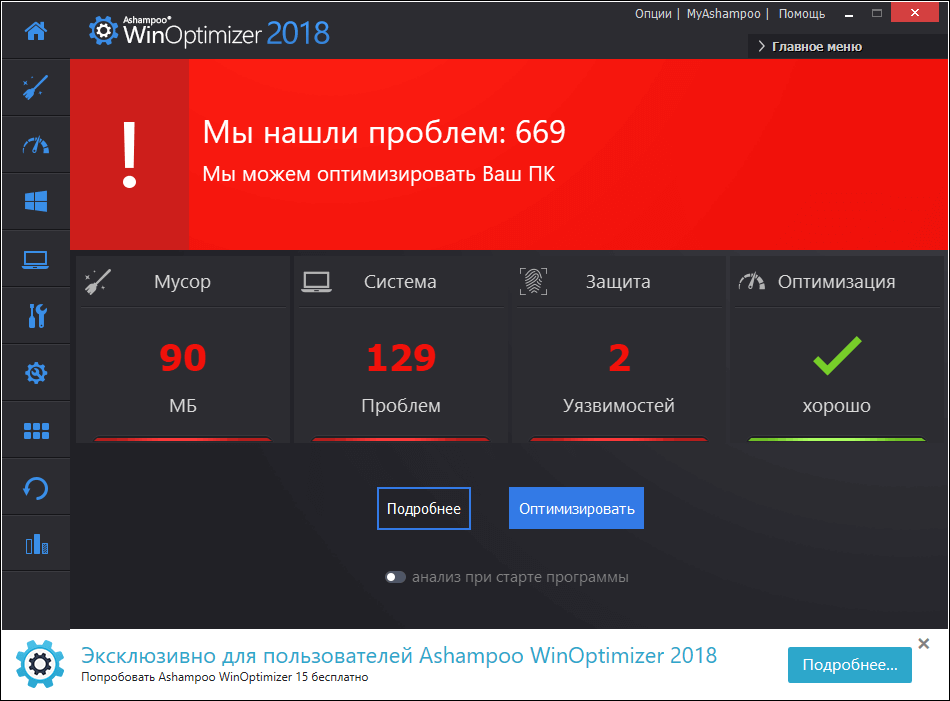950x701 pixels.
Task: Click the broom icon in the Мусор card
Action: [98, 282]
